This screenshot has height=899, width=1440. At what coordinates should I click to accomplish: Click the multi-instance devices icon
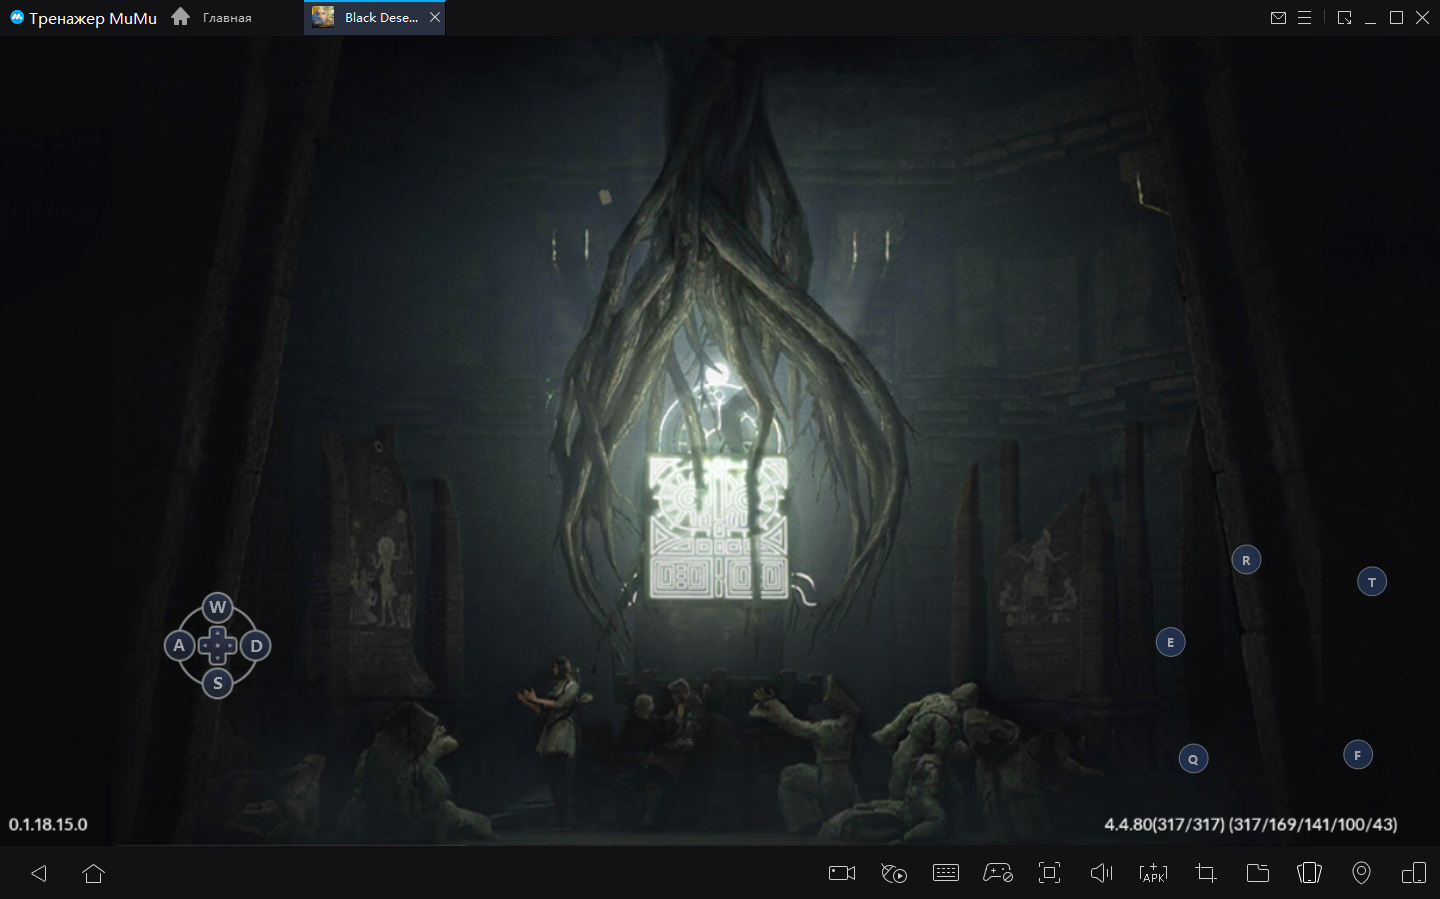1413,873
